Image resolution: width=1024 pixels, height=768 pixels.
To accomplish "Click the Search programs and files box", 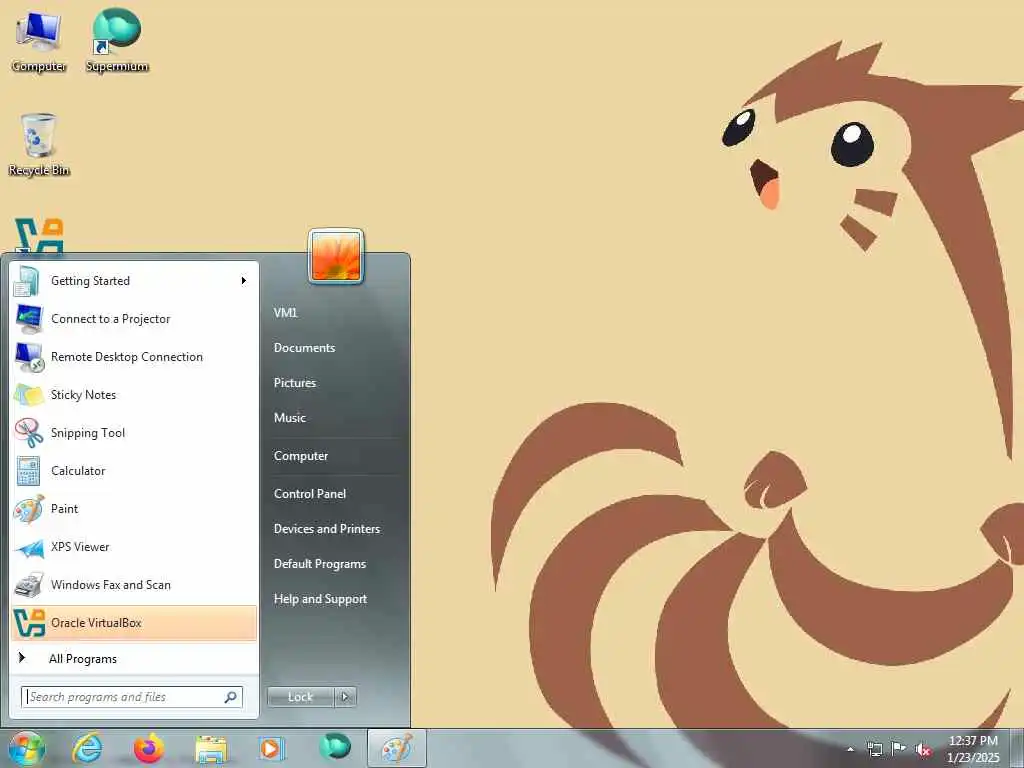I will tap(132, 697).
